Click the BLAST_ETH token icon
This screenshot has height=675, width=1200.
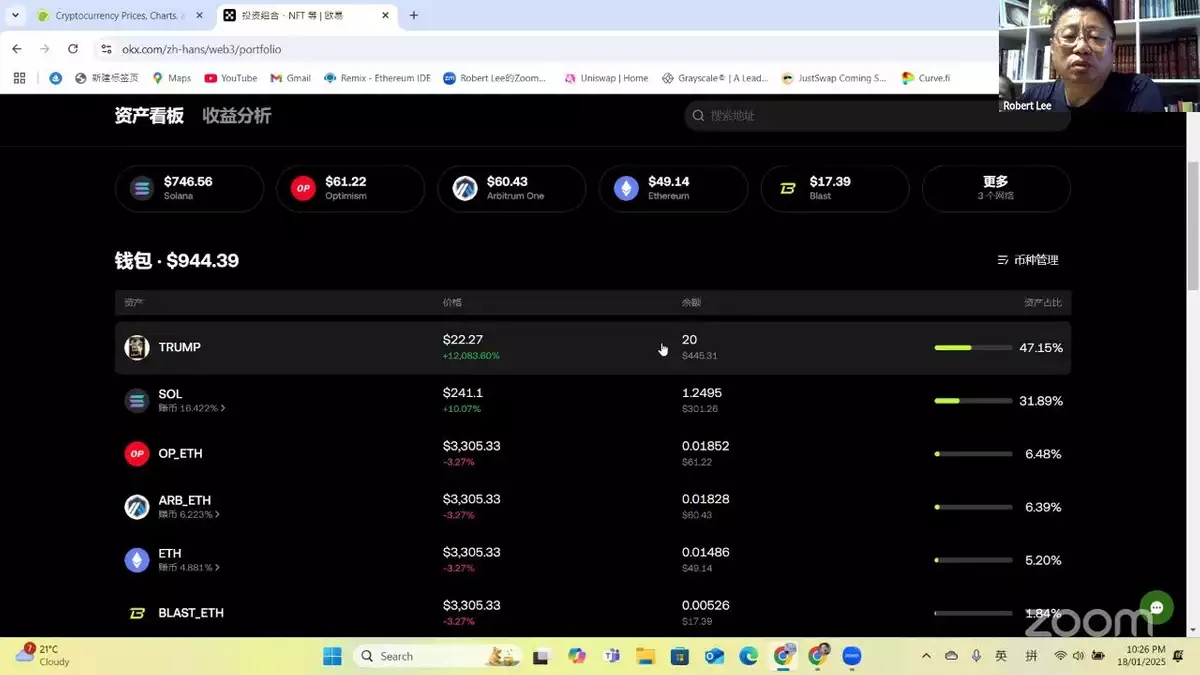click(x=137, y=613)
